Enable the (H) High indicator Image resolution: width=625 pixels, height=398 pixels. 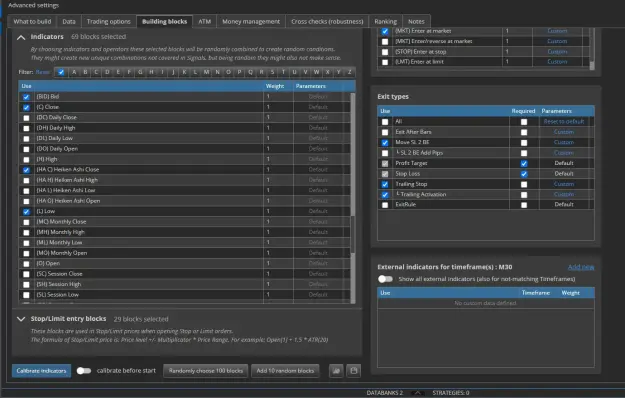pos(26,159)
